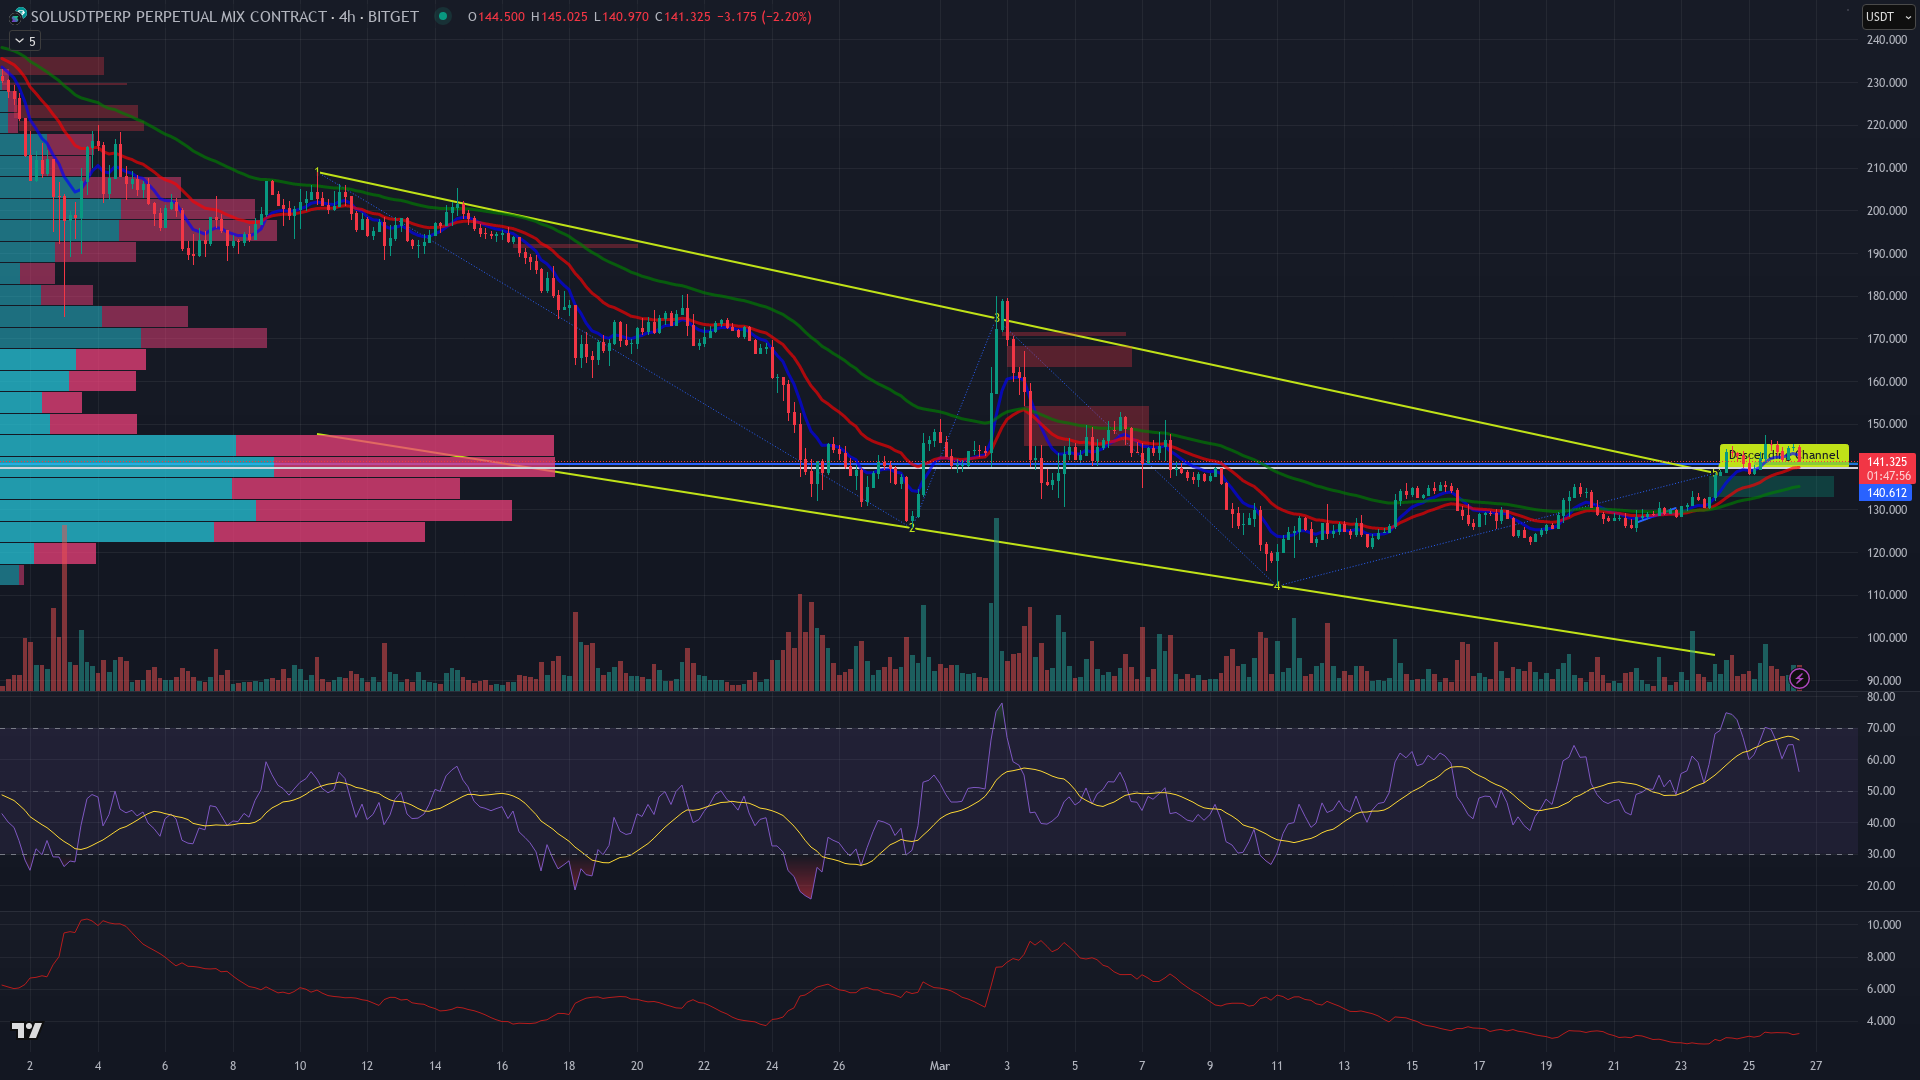
Task: Select channel pivot point labeled 2
Action: 911,528
